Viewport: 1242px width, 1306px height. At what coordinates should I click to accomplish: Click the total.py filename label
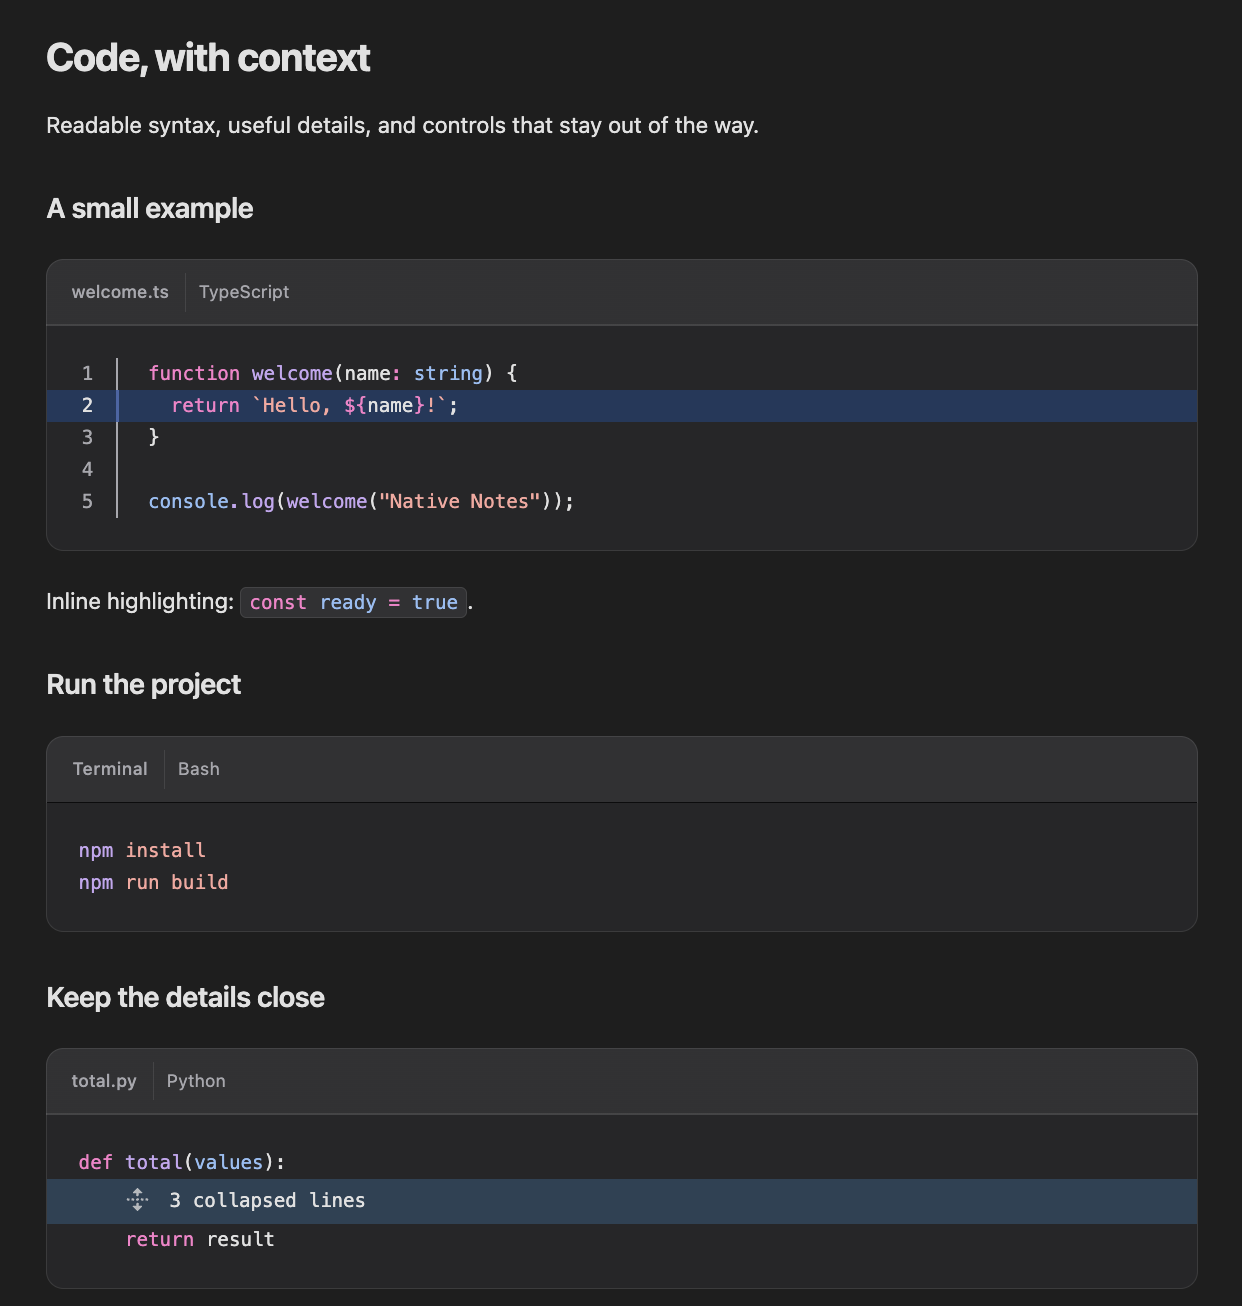[104, 1081]
